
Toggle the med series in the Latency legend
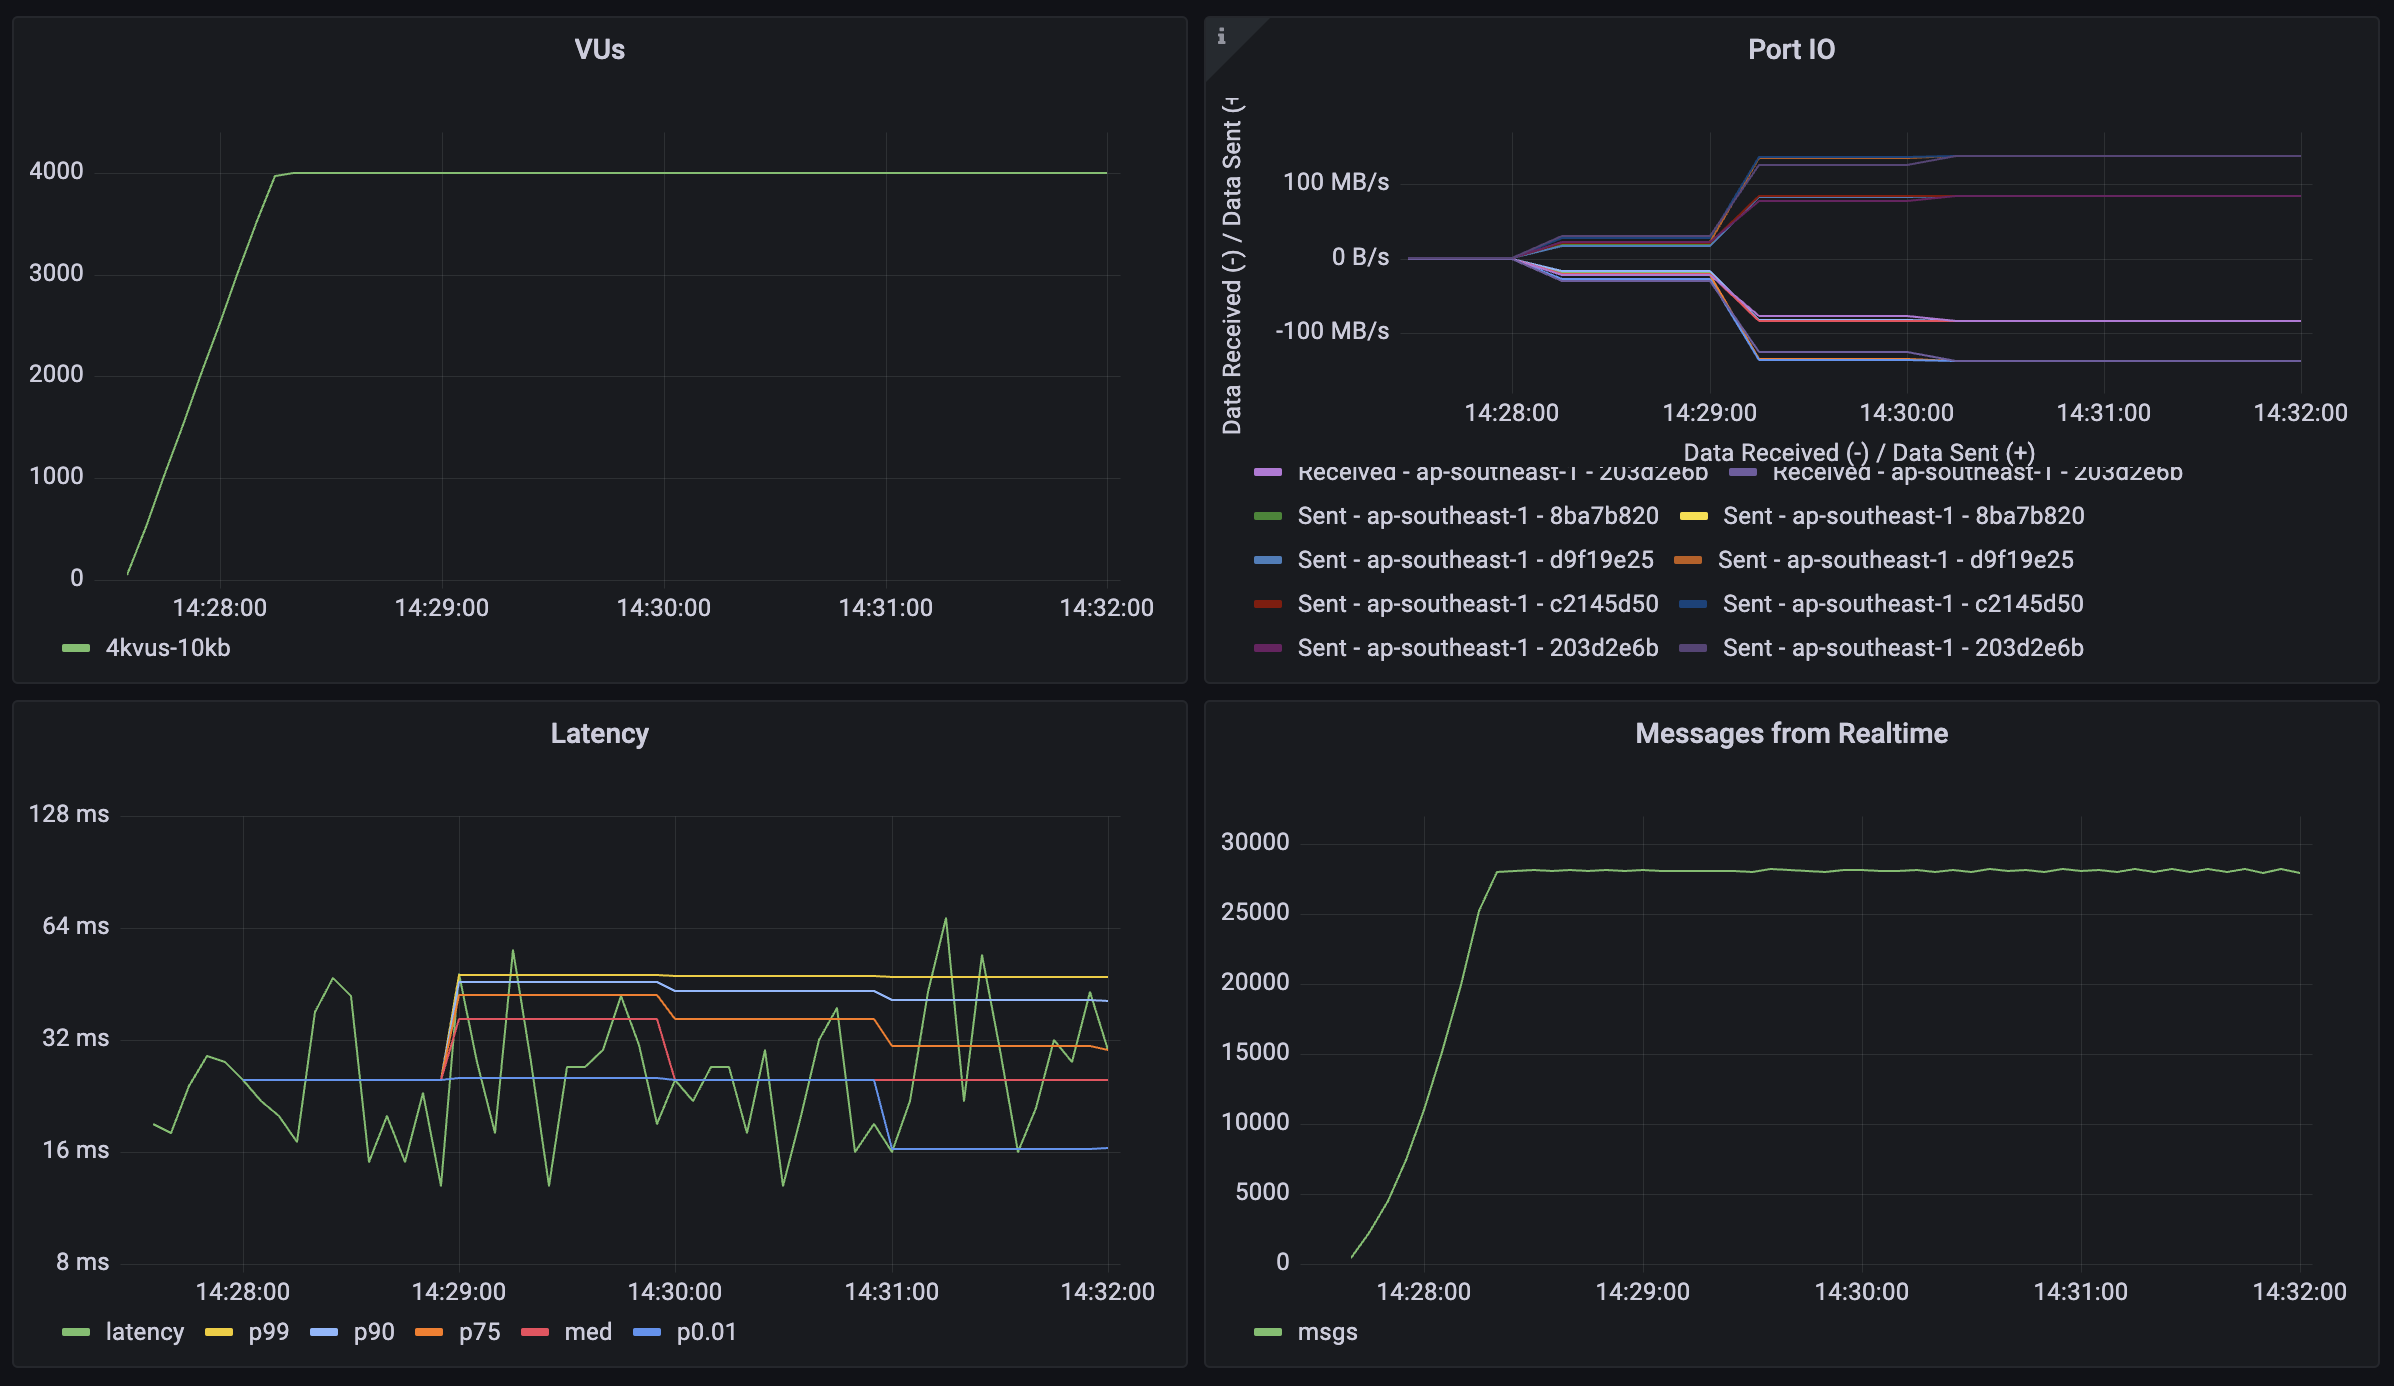click(x=587, y=1331)
